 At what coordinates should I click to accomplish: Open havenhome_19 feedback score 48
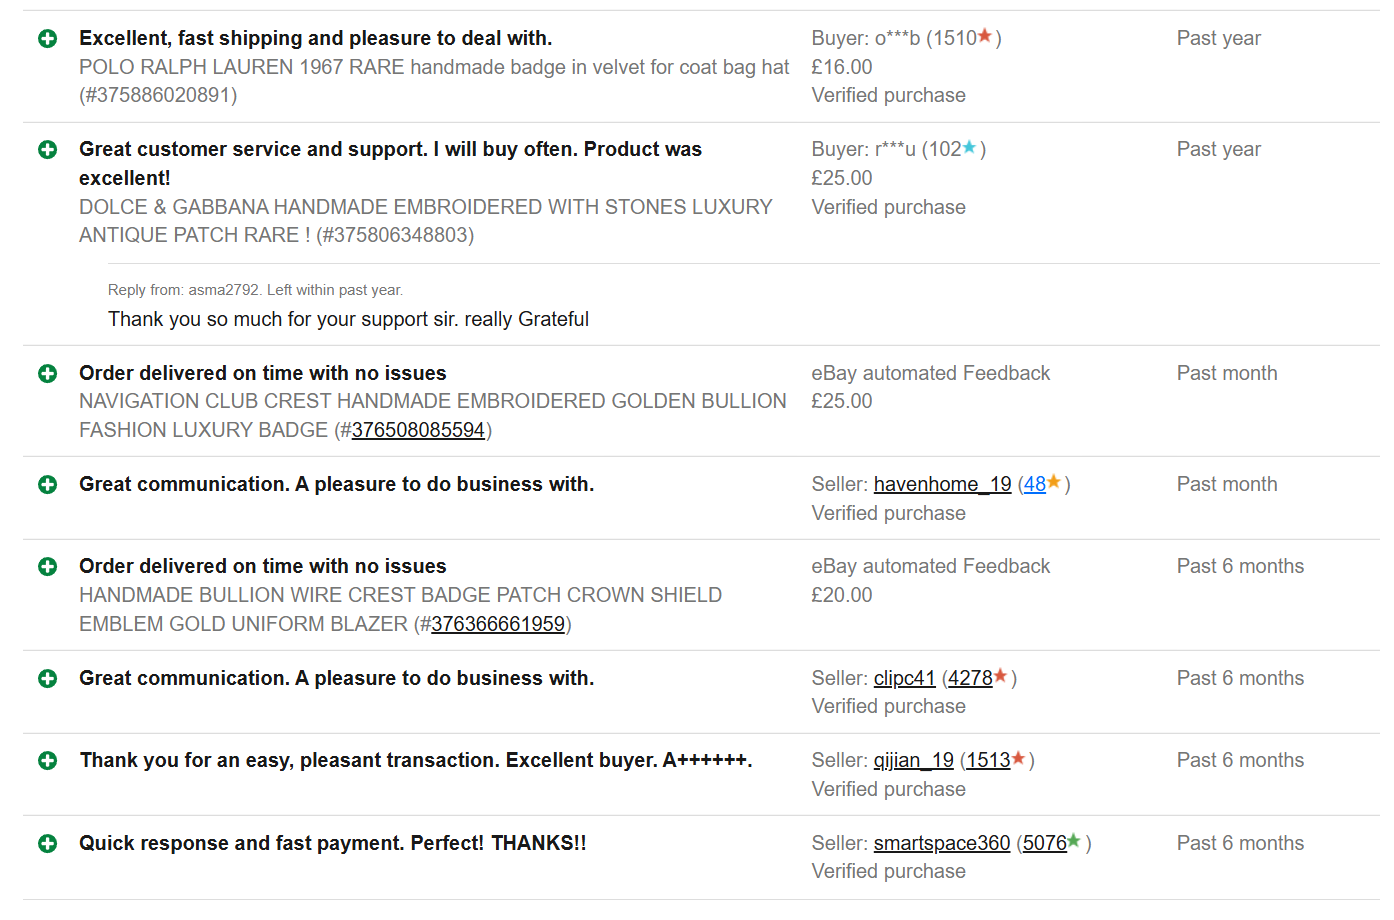1034,485
